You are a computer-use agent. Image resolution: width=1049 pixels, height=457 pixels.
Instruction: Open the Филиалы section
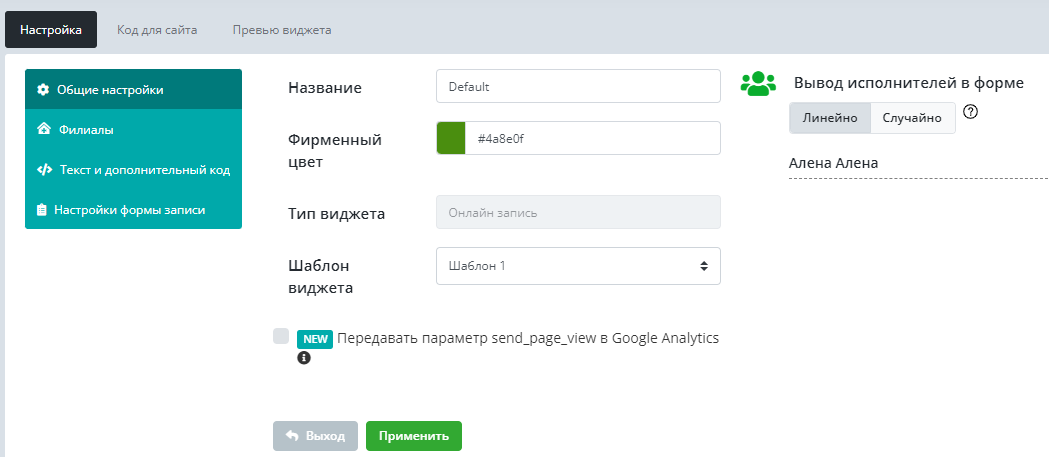point(133,129)
